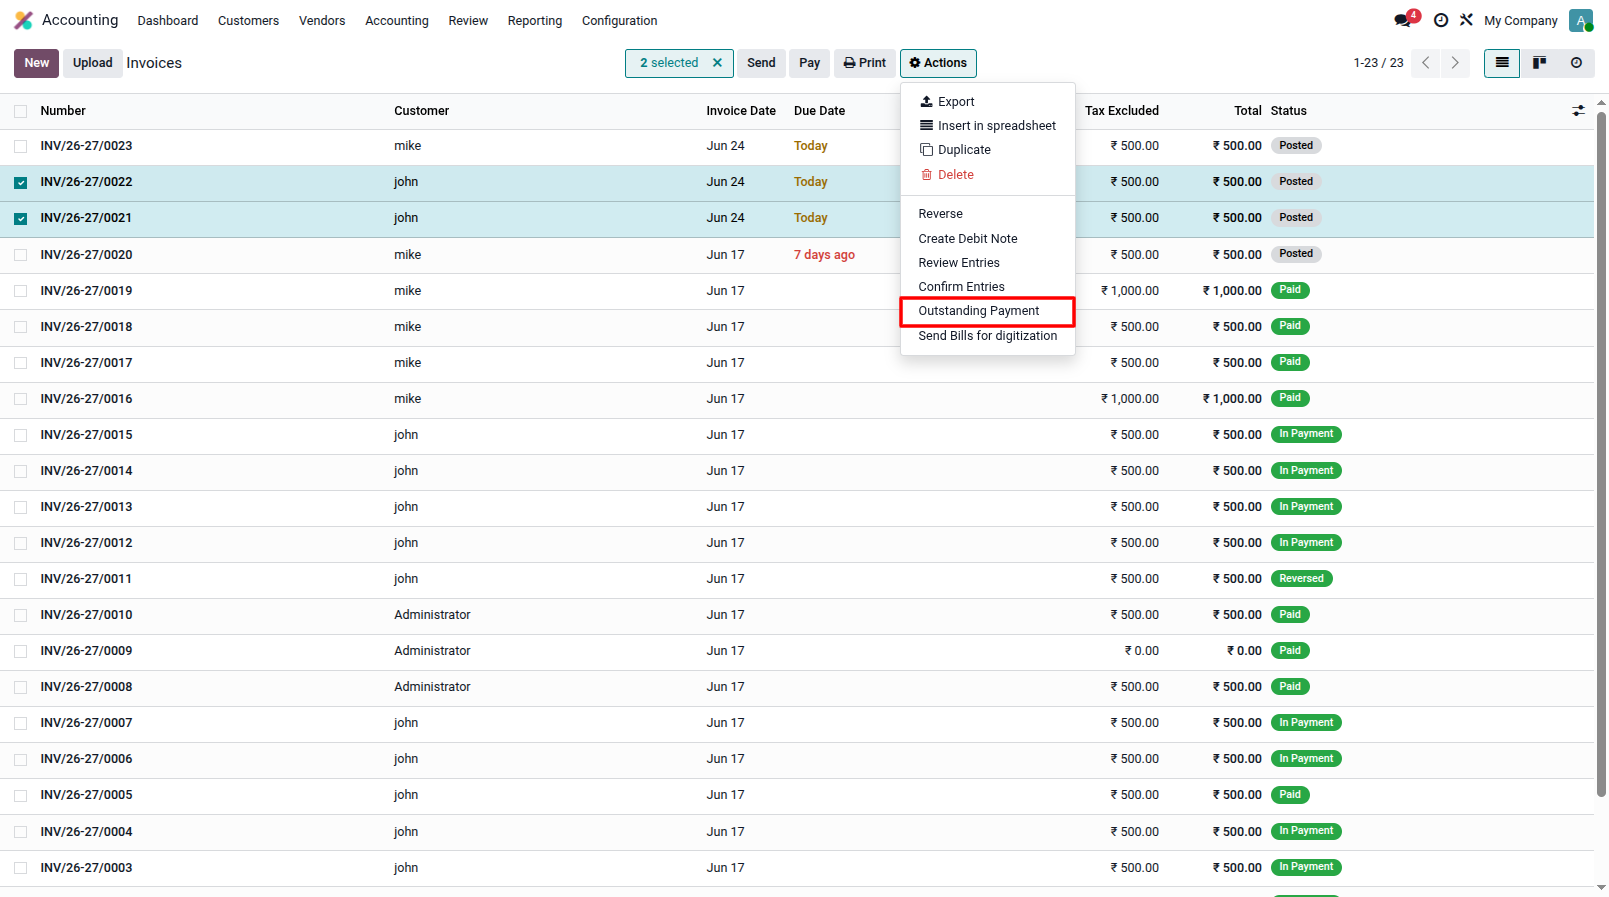Screen dimensions: 1609x897
Task: Choose Delete from Actions menu
Action: (988, 175)
